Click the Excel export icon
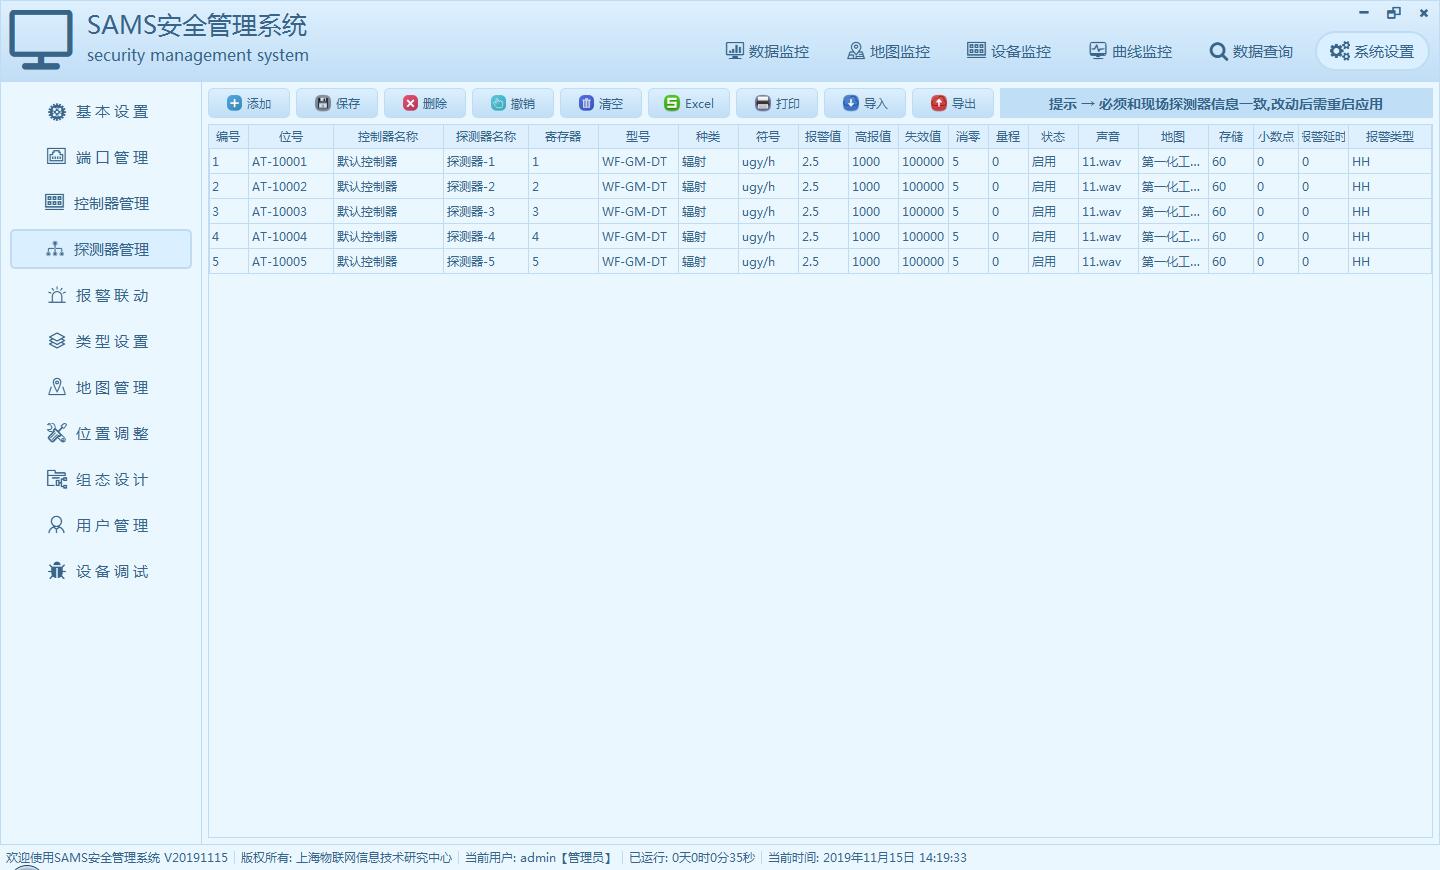This screenshot has height=870, width=1440. pos(672,103)
